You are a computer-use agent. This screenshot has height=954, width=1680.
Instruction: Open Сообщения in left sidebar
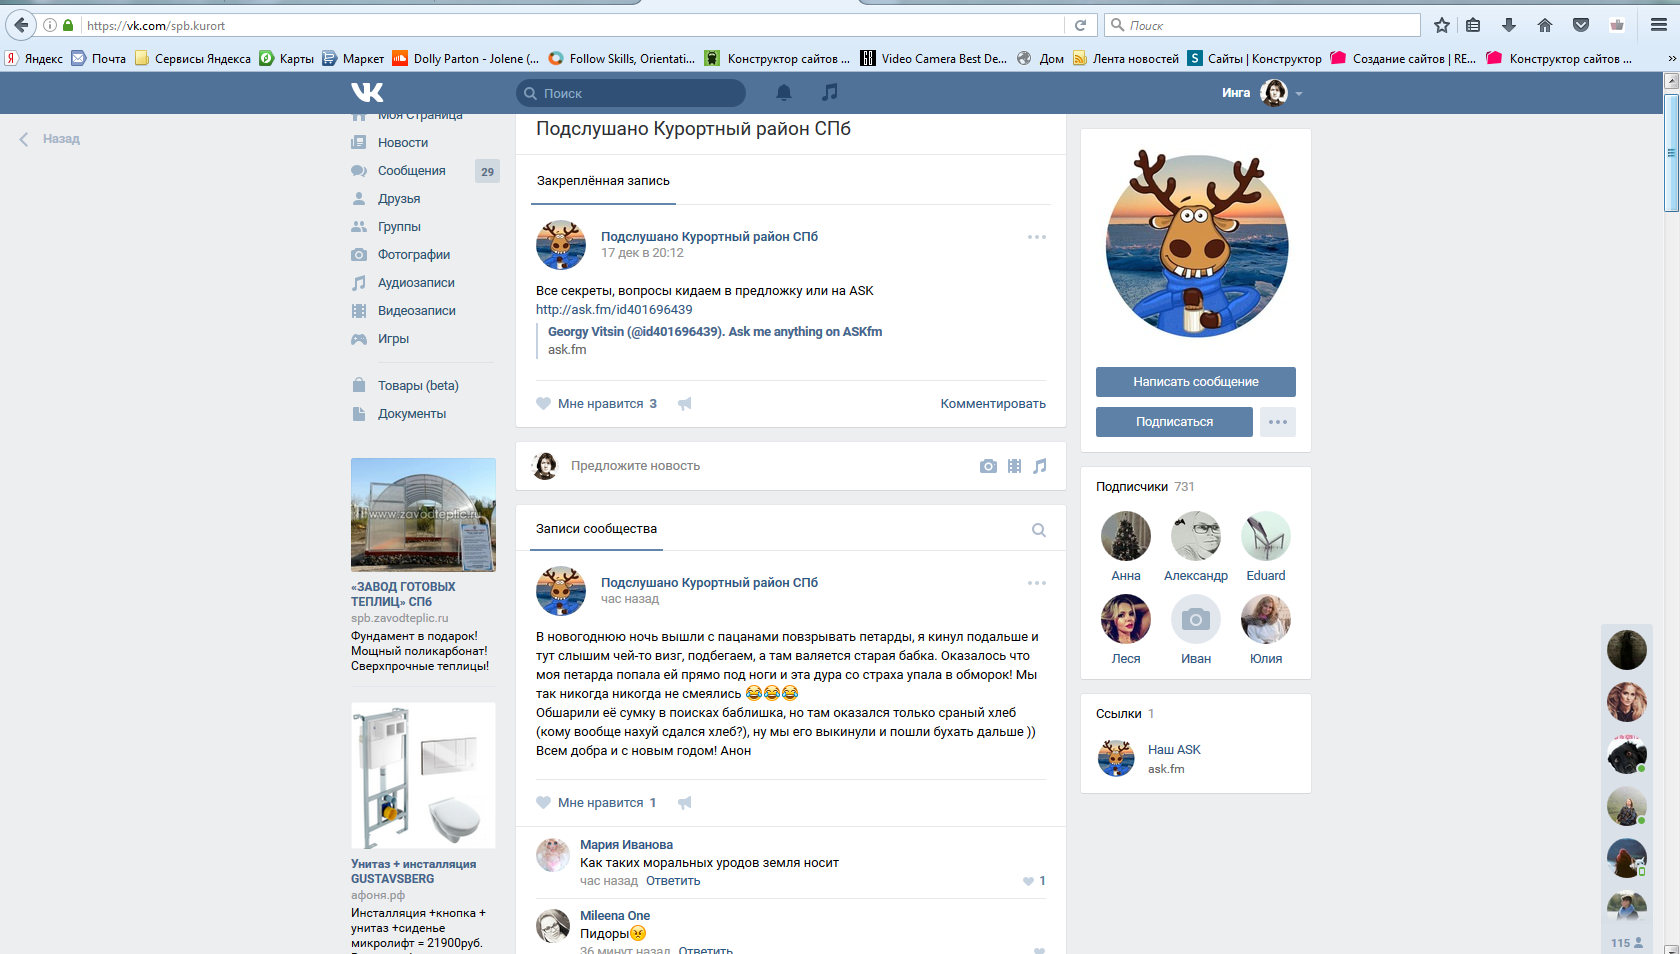coord(411,171)
